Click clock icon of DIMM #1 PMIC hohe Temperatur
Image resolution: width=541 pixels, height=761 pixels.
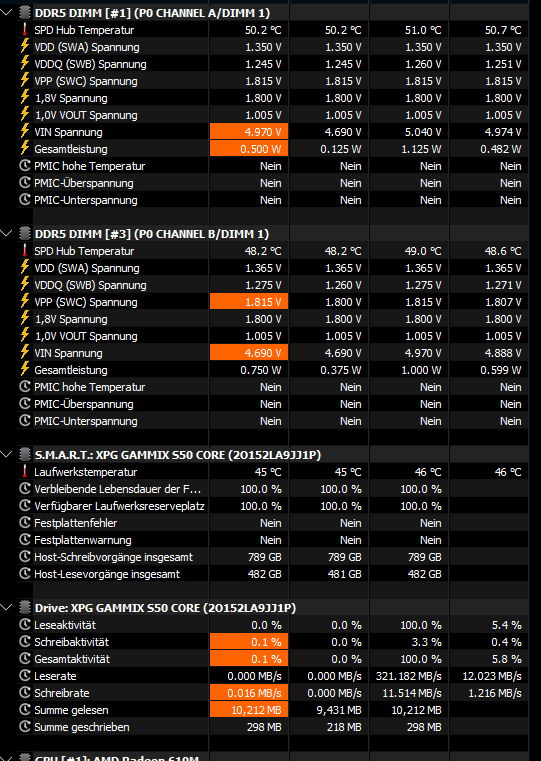point(25,166)
